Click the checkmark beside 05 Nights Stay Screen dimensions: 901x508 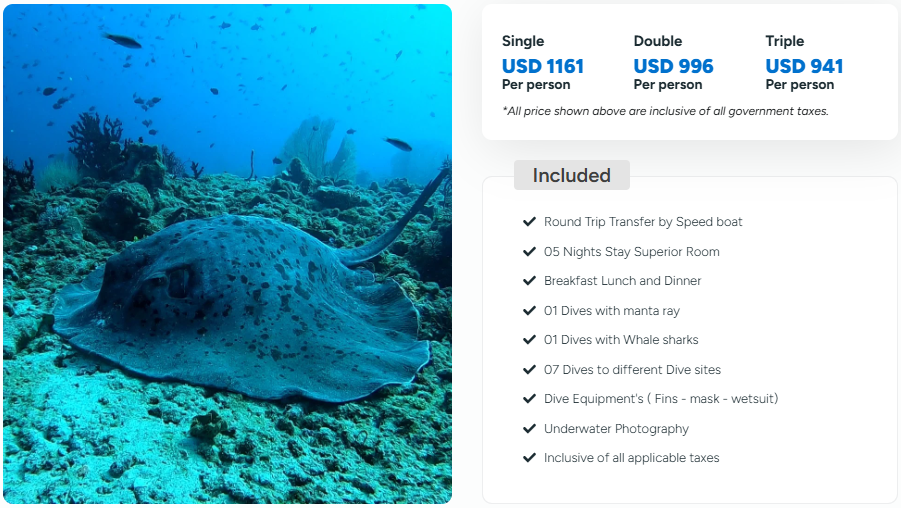click(529, 252)
